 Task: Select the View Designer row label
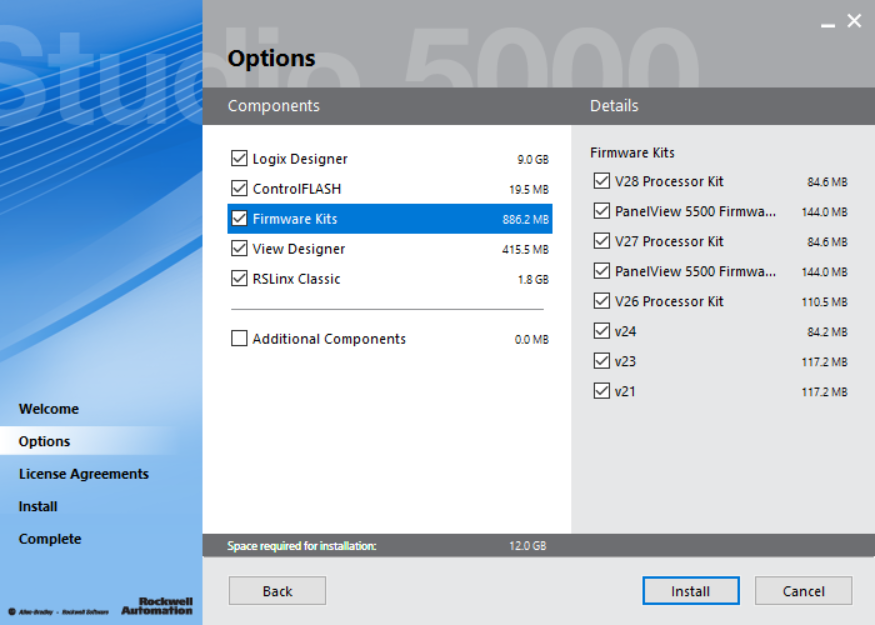(299, 249)
